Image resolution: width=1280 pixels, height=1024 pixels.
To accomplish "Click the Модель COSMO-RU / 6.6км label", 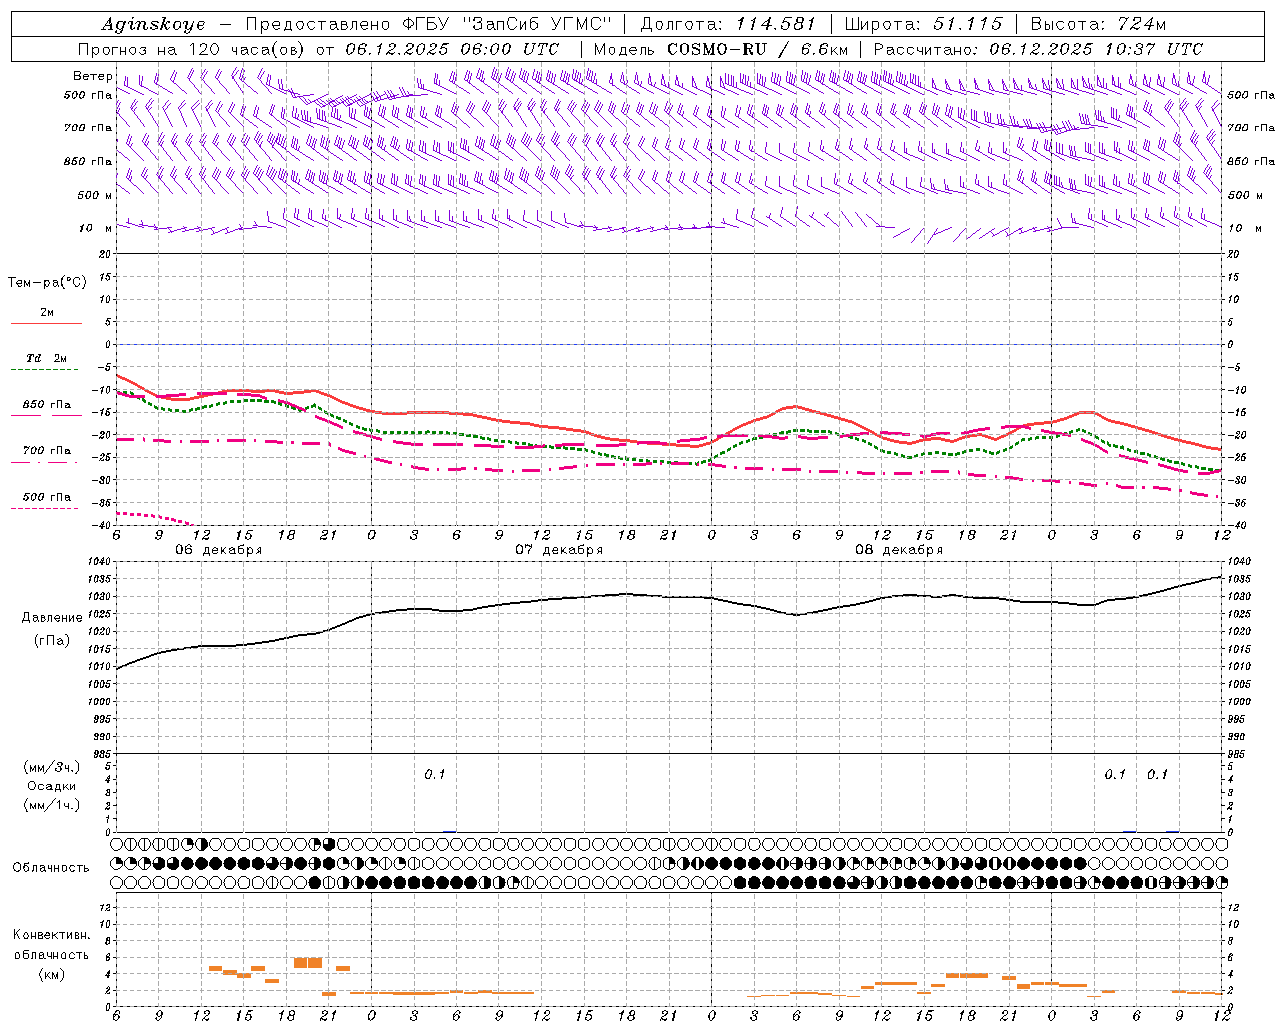I will tap(721, 49).
